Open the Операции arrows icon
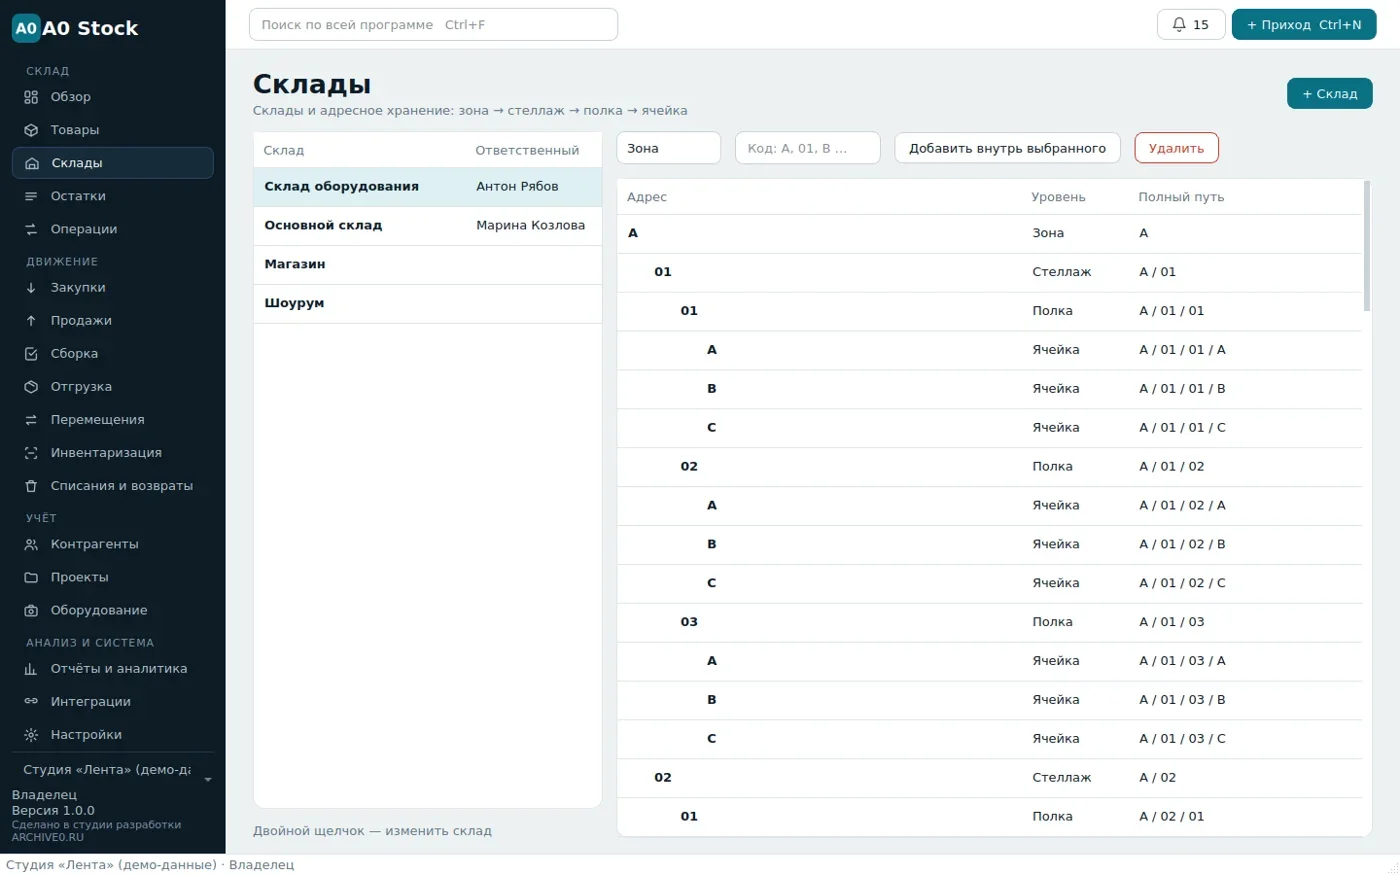Screen dimensions: 1400x875 (x=31, y=229)
